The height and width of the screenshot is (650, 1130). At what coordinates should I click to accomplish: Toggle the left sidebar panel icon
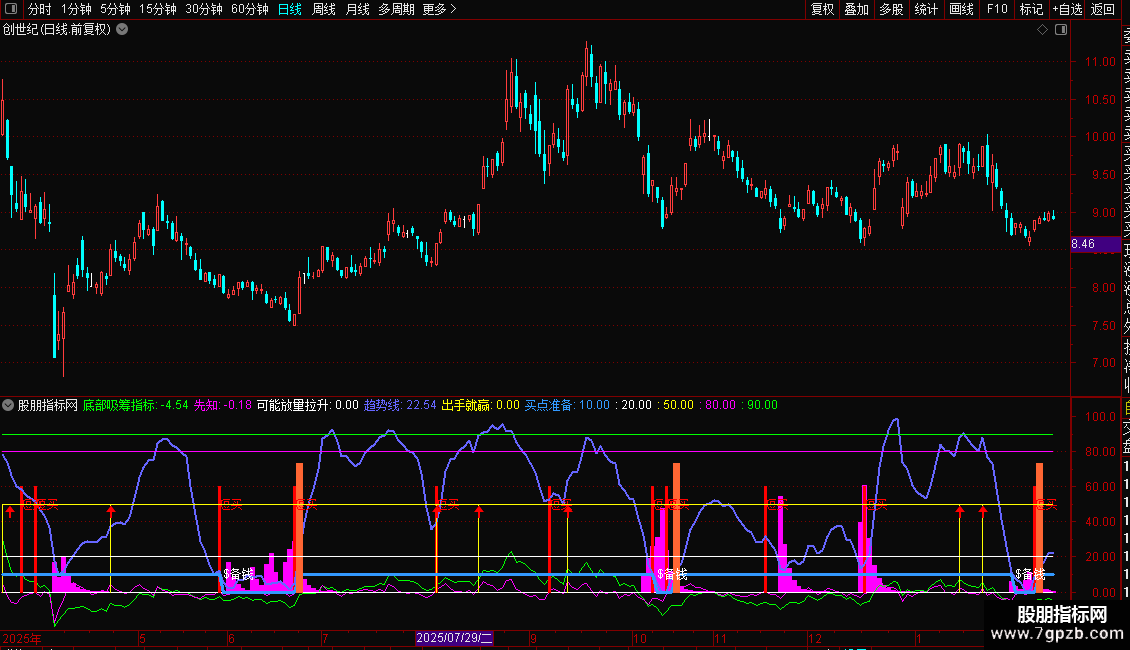click(12, 9)
